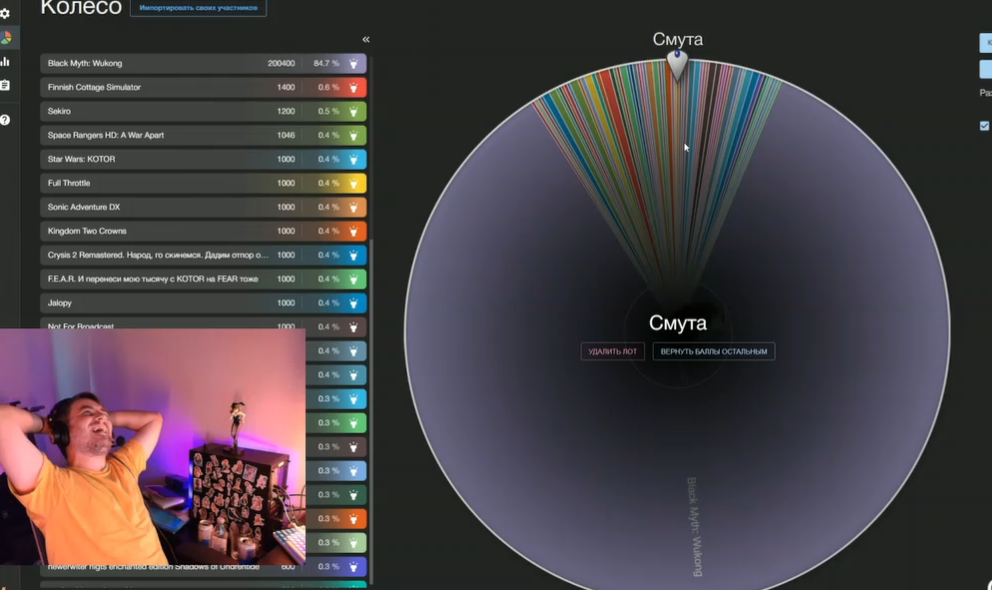Click the spotlight icon on the Sekiro row
Screen dimensions: 992x590
[354, 111]
